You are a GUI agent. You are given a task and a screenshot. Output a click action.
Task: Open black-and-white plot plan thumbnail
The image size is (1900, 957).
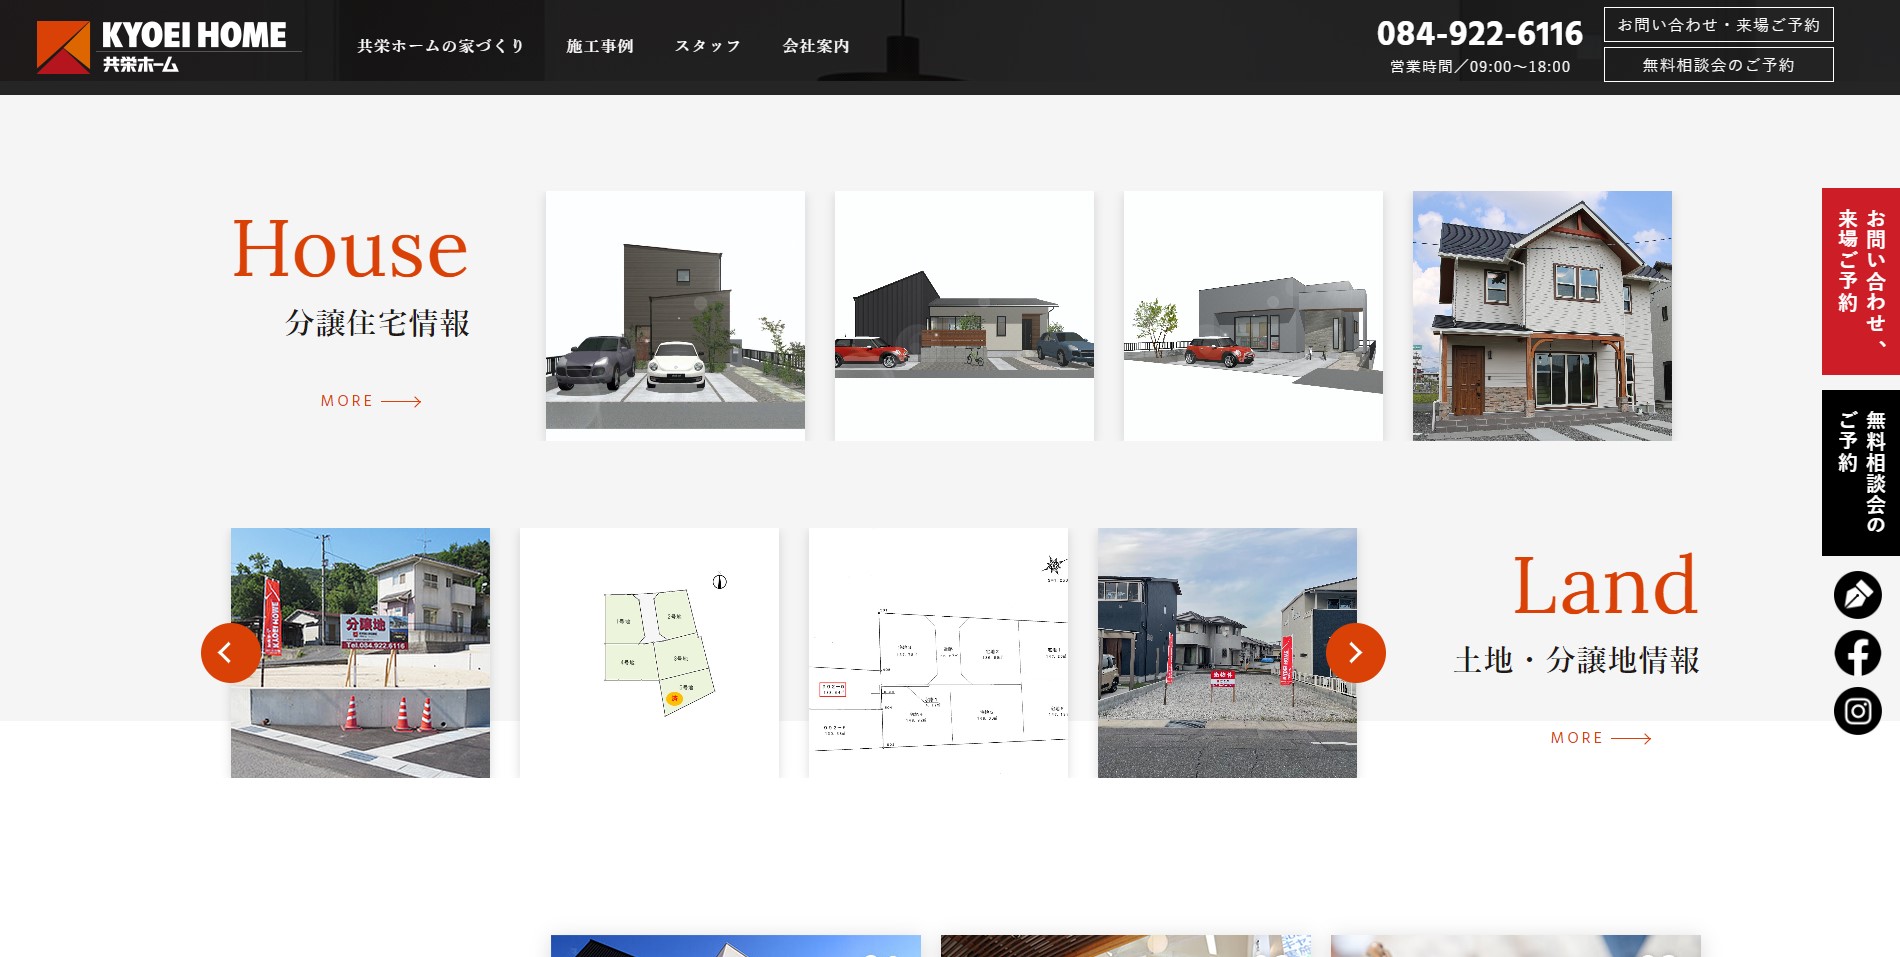(938, 653)
